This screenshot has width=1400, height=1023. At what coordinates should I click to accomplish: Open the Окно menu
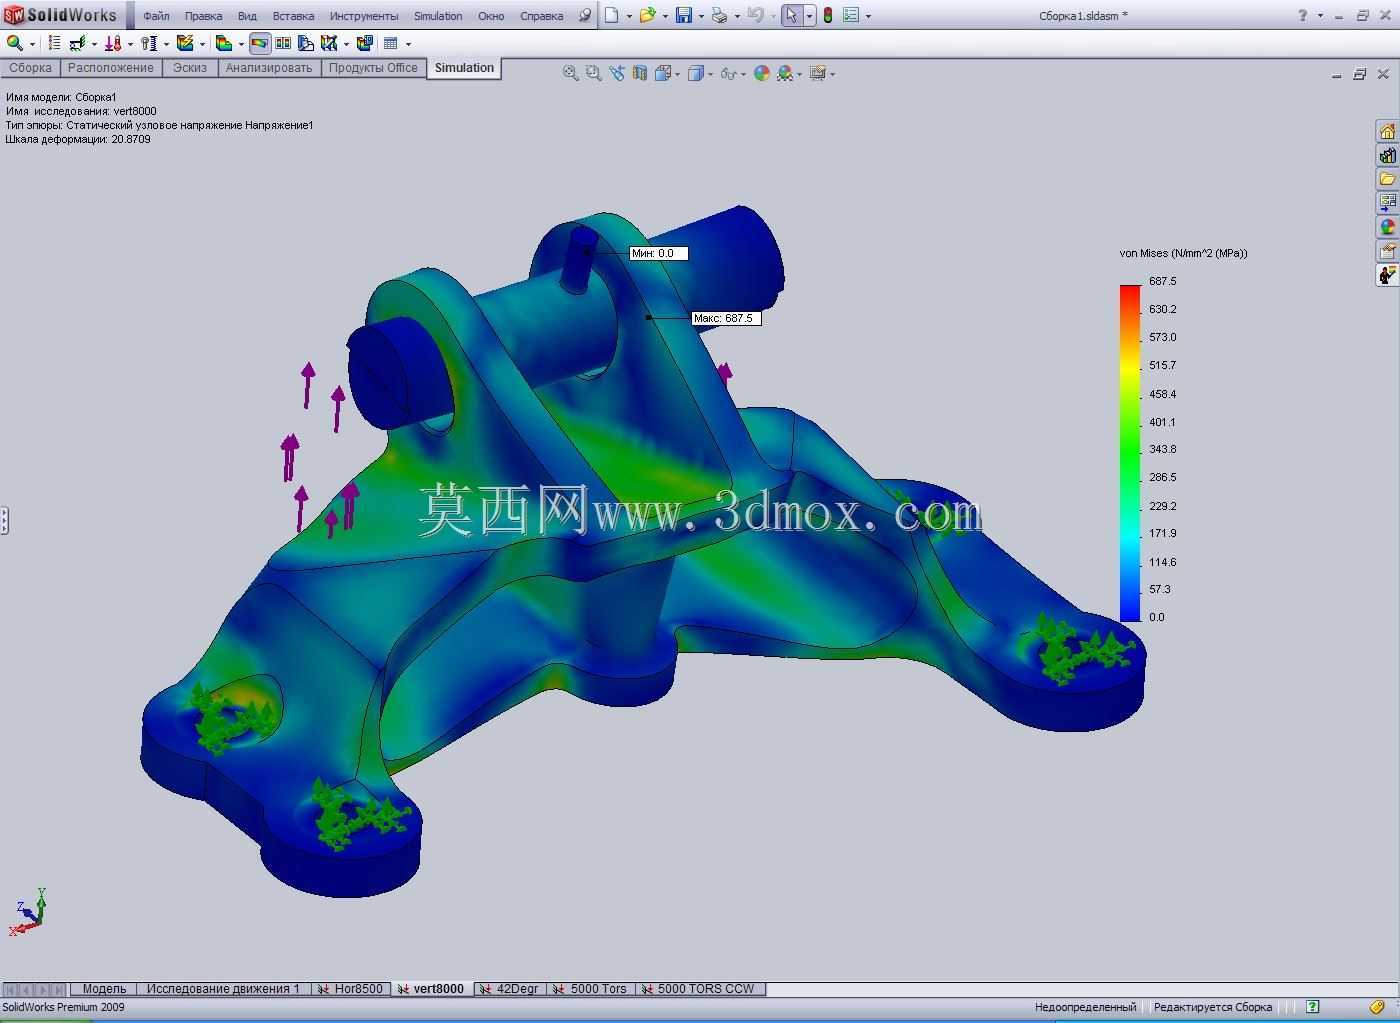tap(491, 16)
